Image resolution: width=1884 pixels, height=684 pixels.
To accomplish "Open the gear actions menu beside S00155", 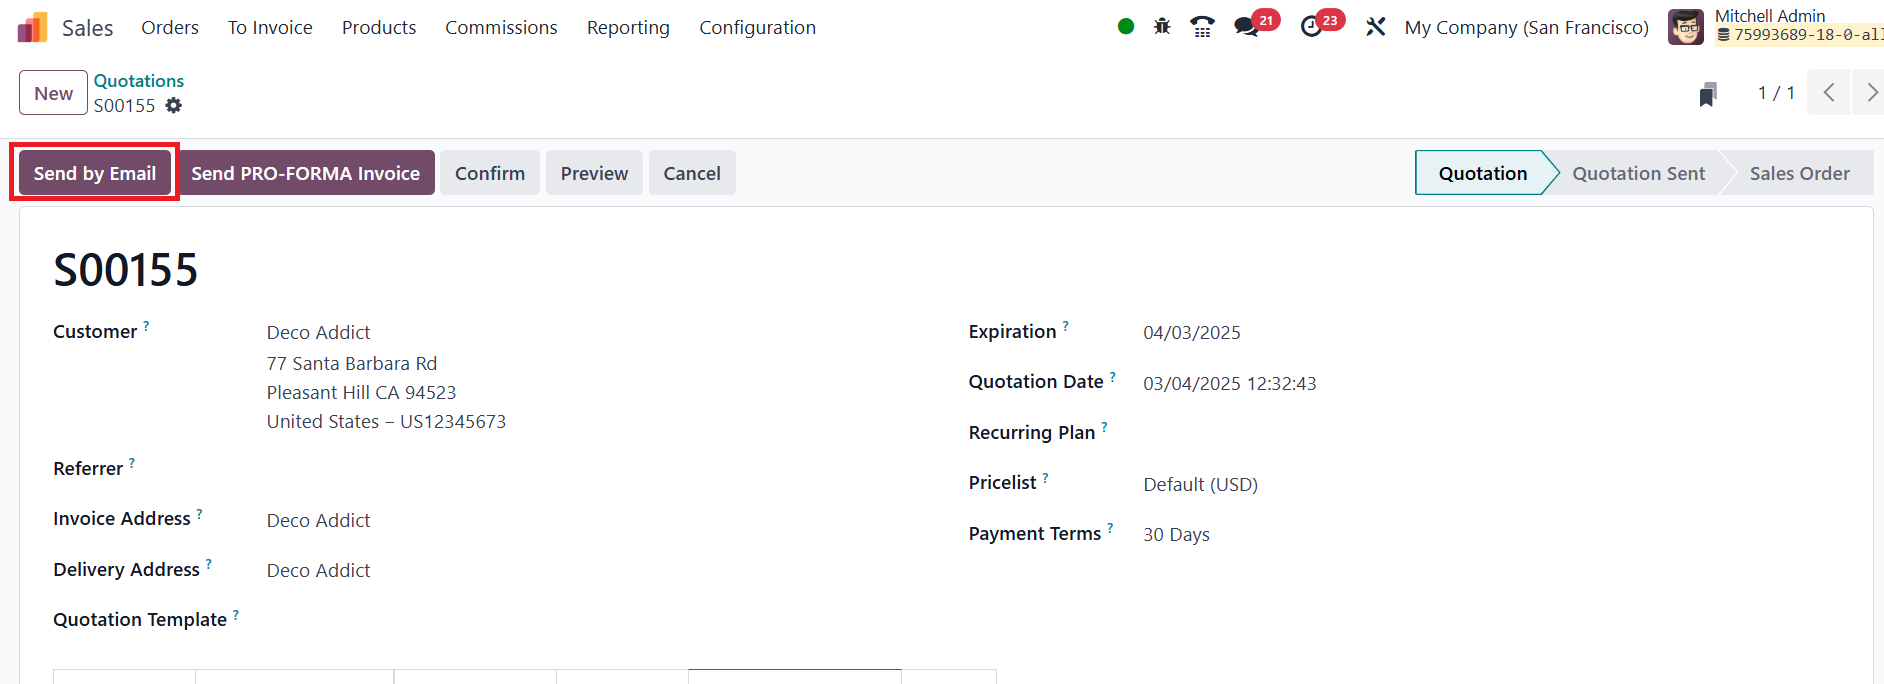I will (x=174, y=106).
